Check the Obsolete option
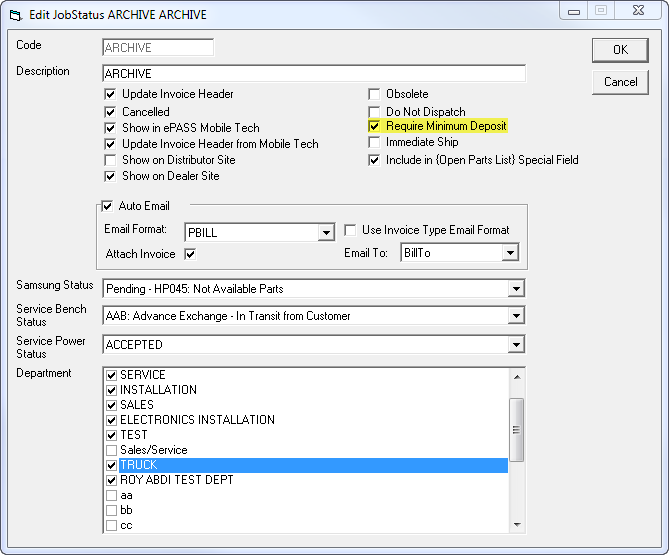 click(x=374, y=94)
